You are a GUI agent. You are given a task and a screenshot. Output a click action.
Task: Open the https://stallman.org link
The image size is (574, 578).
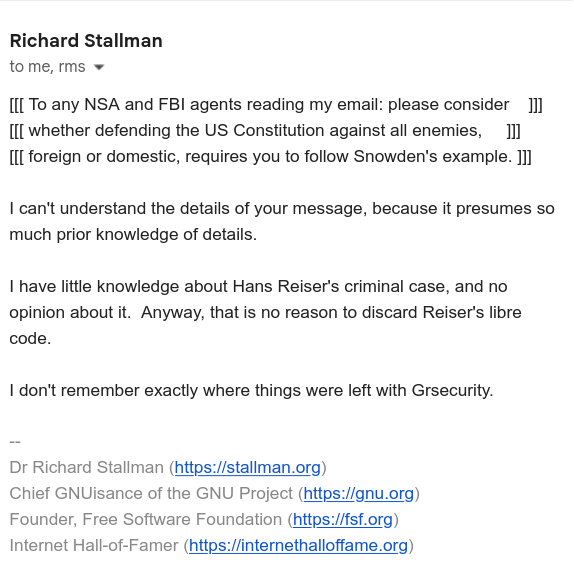pos(247,467)
